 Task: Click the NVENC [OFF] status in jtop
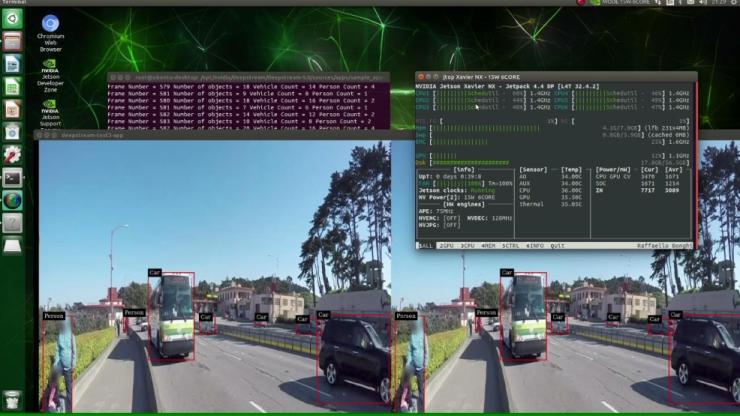(439, 218)
